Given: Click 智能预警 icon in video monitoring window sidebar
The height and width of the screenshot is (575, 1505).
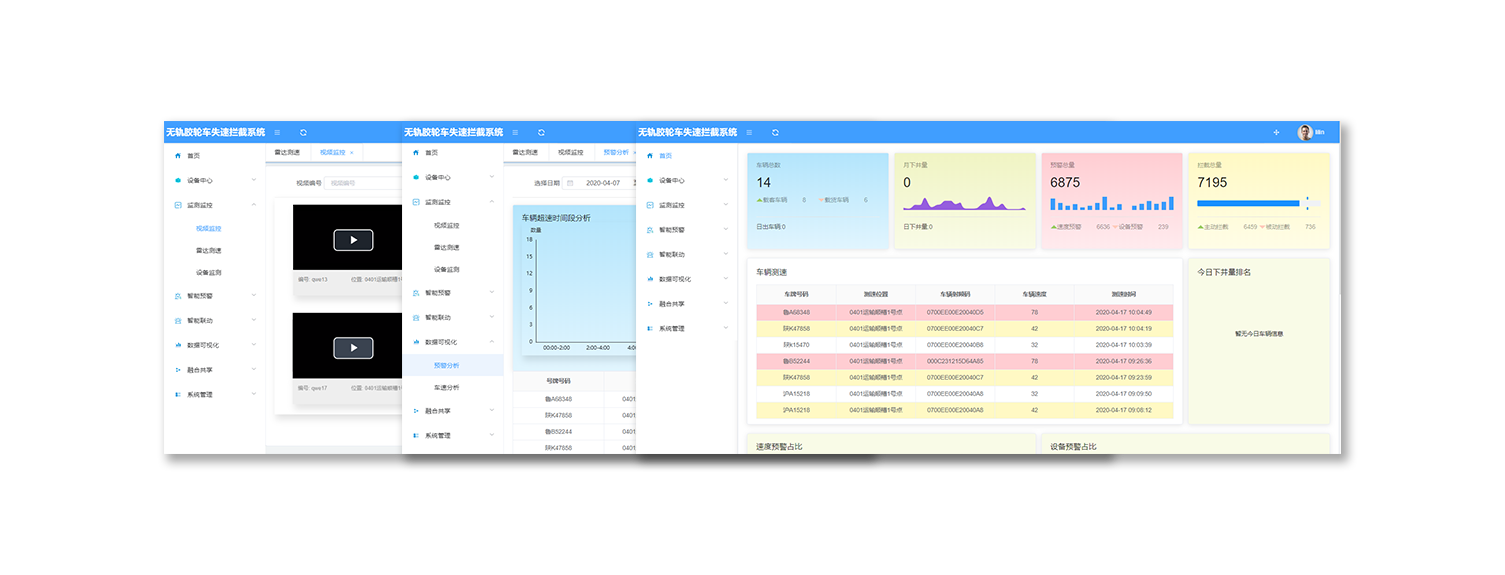Looking at the screenshot, I should [x=178, y=296].
